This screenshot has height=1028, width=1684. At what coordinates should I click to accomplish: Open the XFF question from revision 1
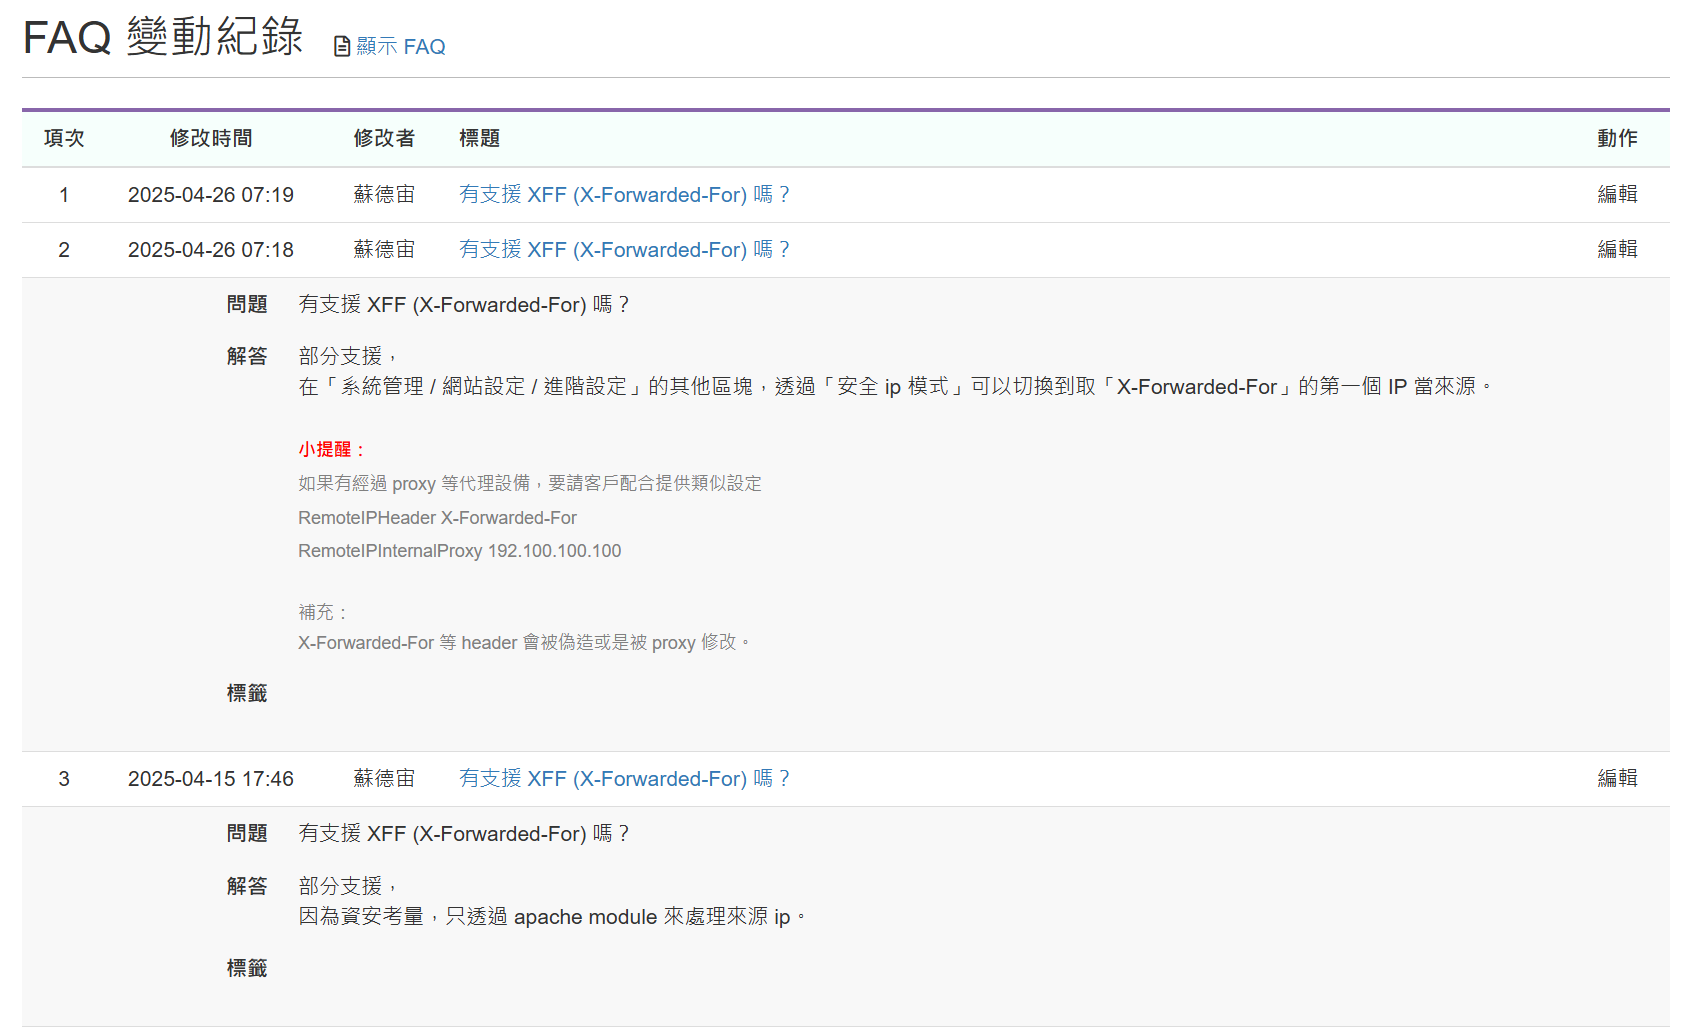pyautogui.click(x=625, y=194)
